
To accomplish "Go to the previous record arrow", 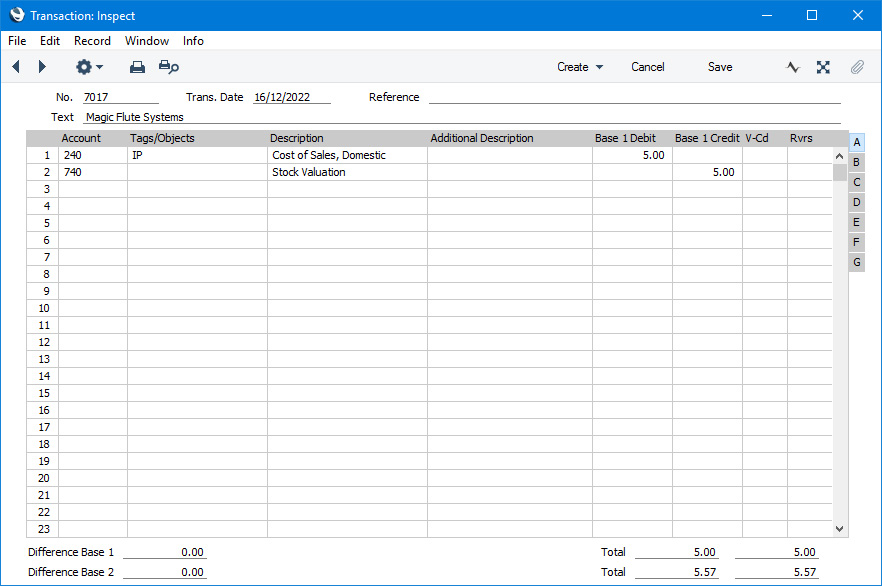I will 16,67.
